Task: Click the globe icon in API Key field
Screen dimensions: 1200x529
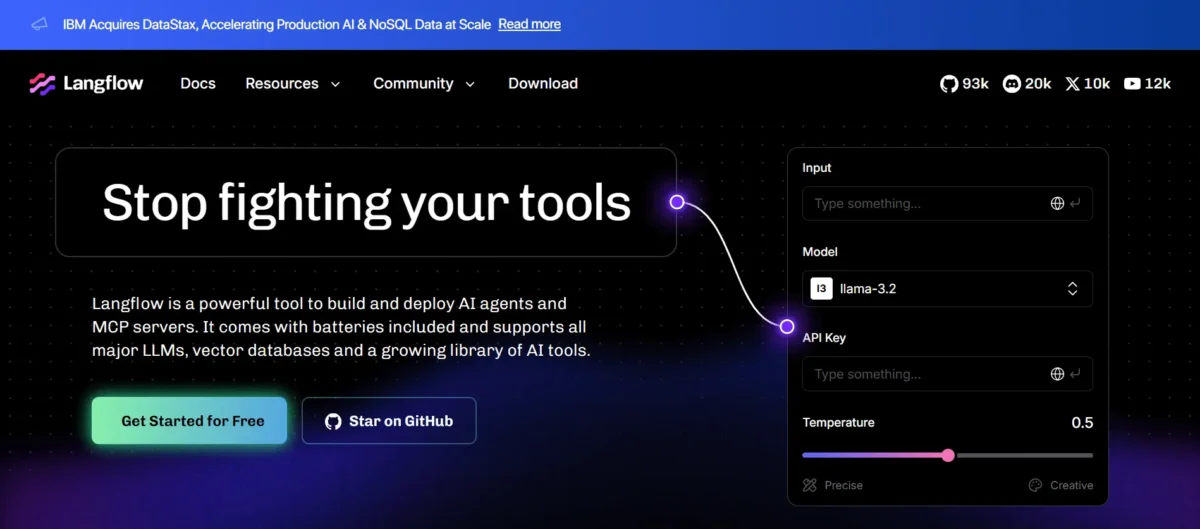Action: (1057, 374)
